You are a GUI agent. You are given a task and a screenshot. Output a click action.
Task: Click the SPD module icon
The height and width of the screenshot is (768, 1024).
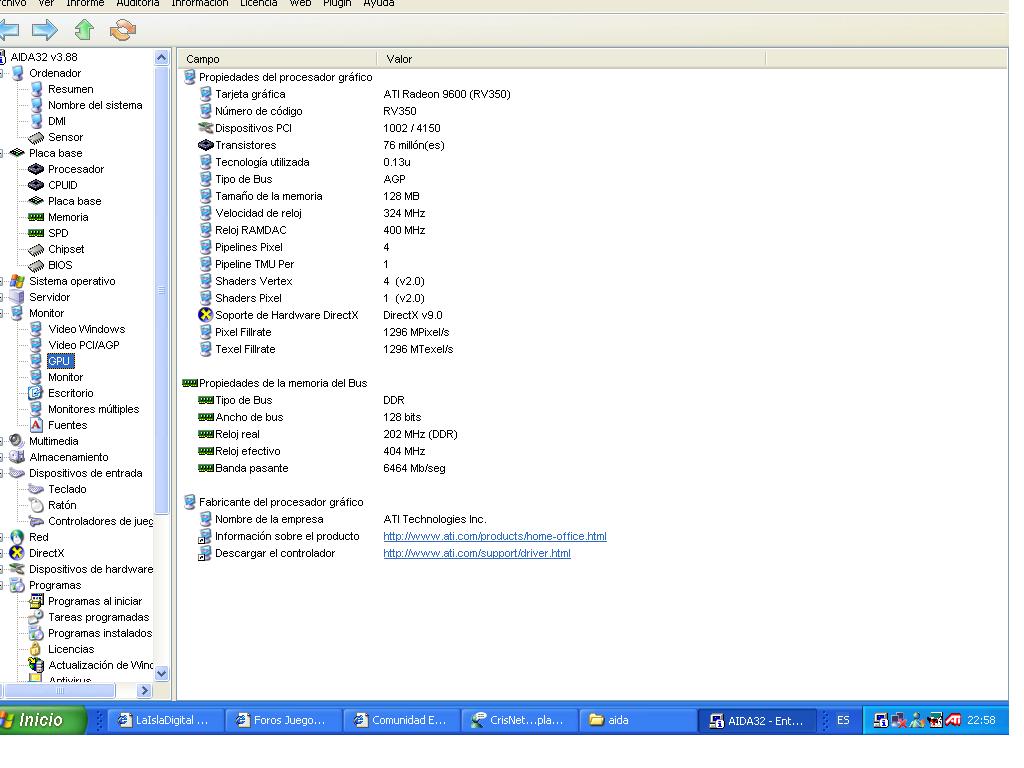(x=36, y=233)
